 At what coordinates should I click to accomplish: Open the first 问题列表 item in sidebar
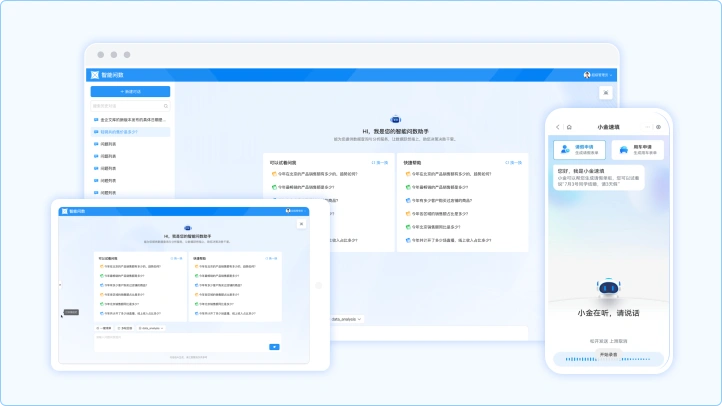(108, 144)
